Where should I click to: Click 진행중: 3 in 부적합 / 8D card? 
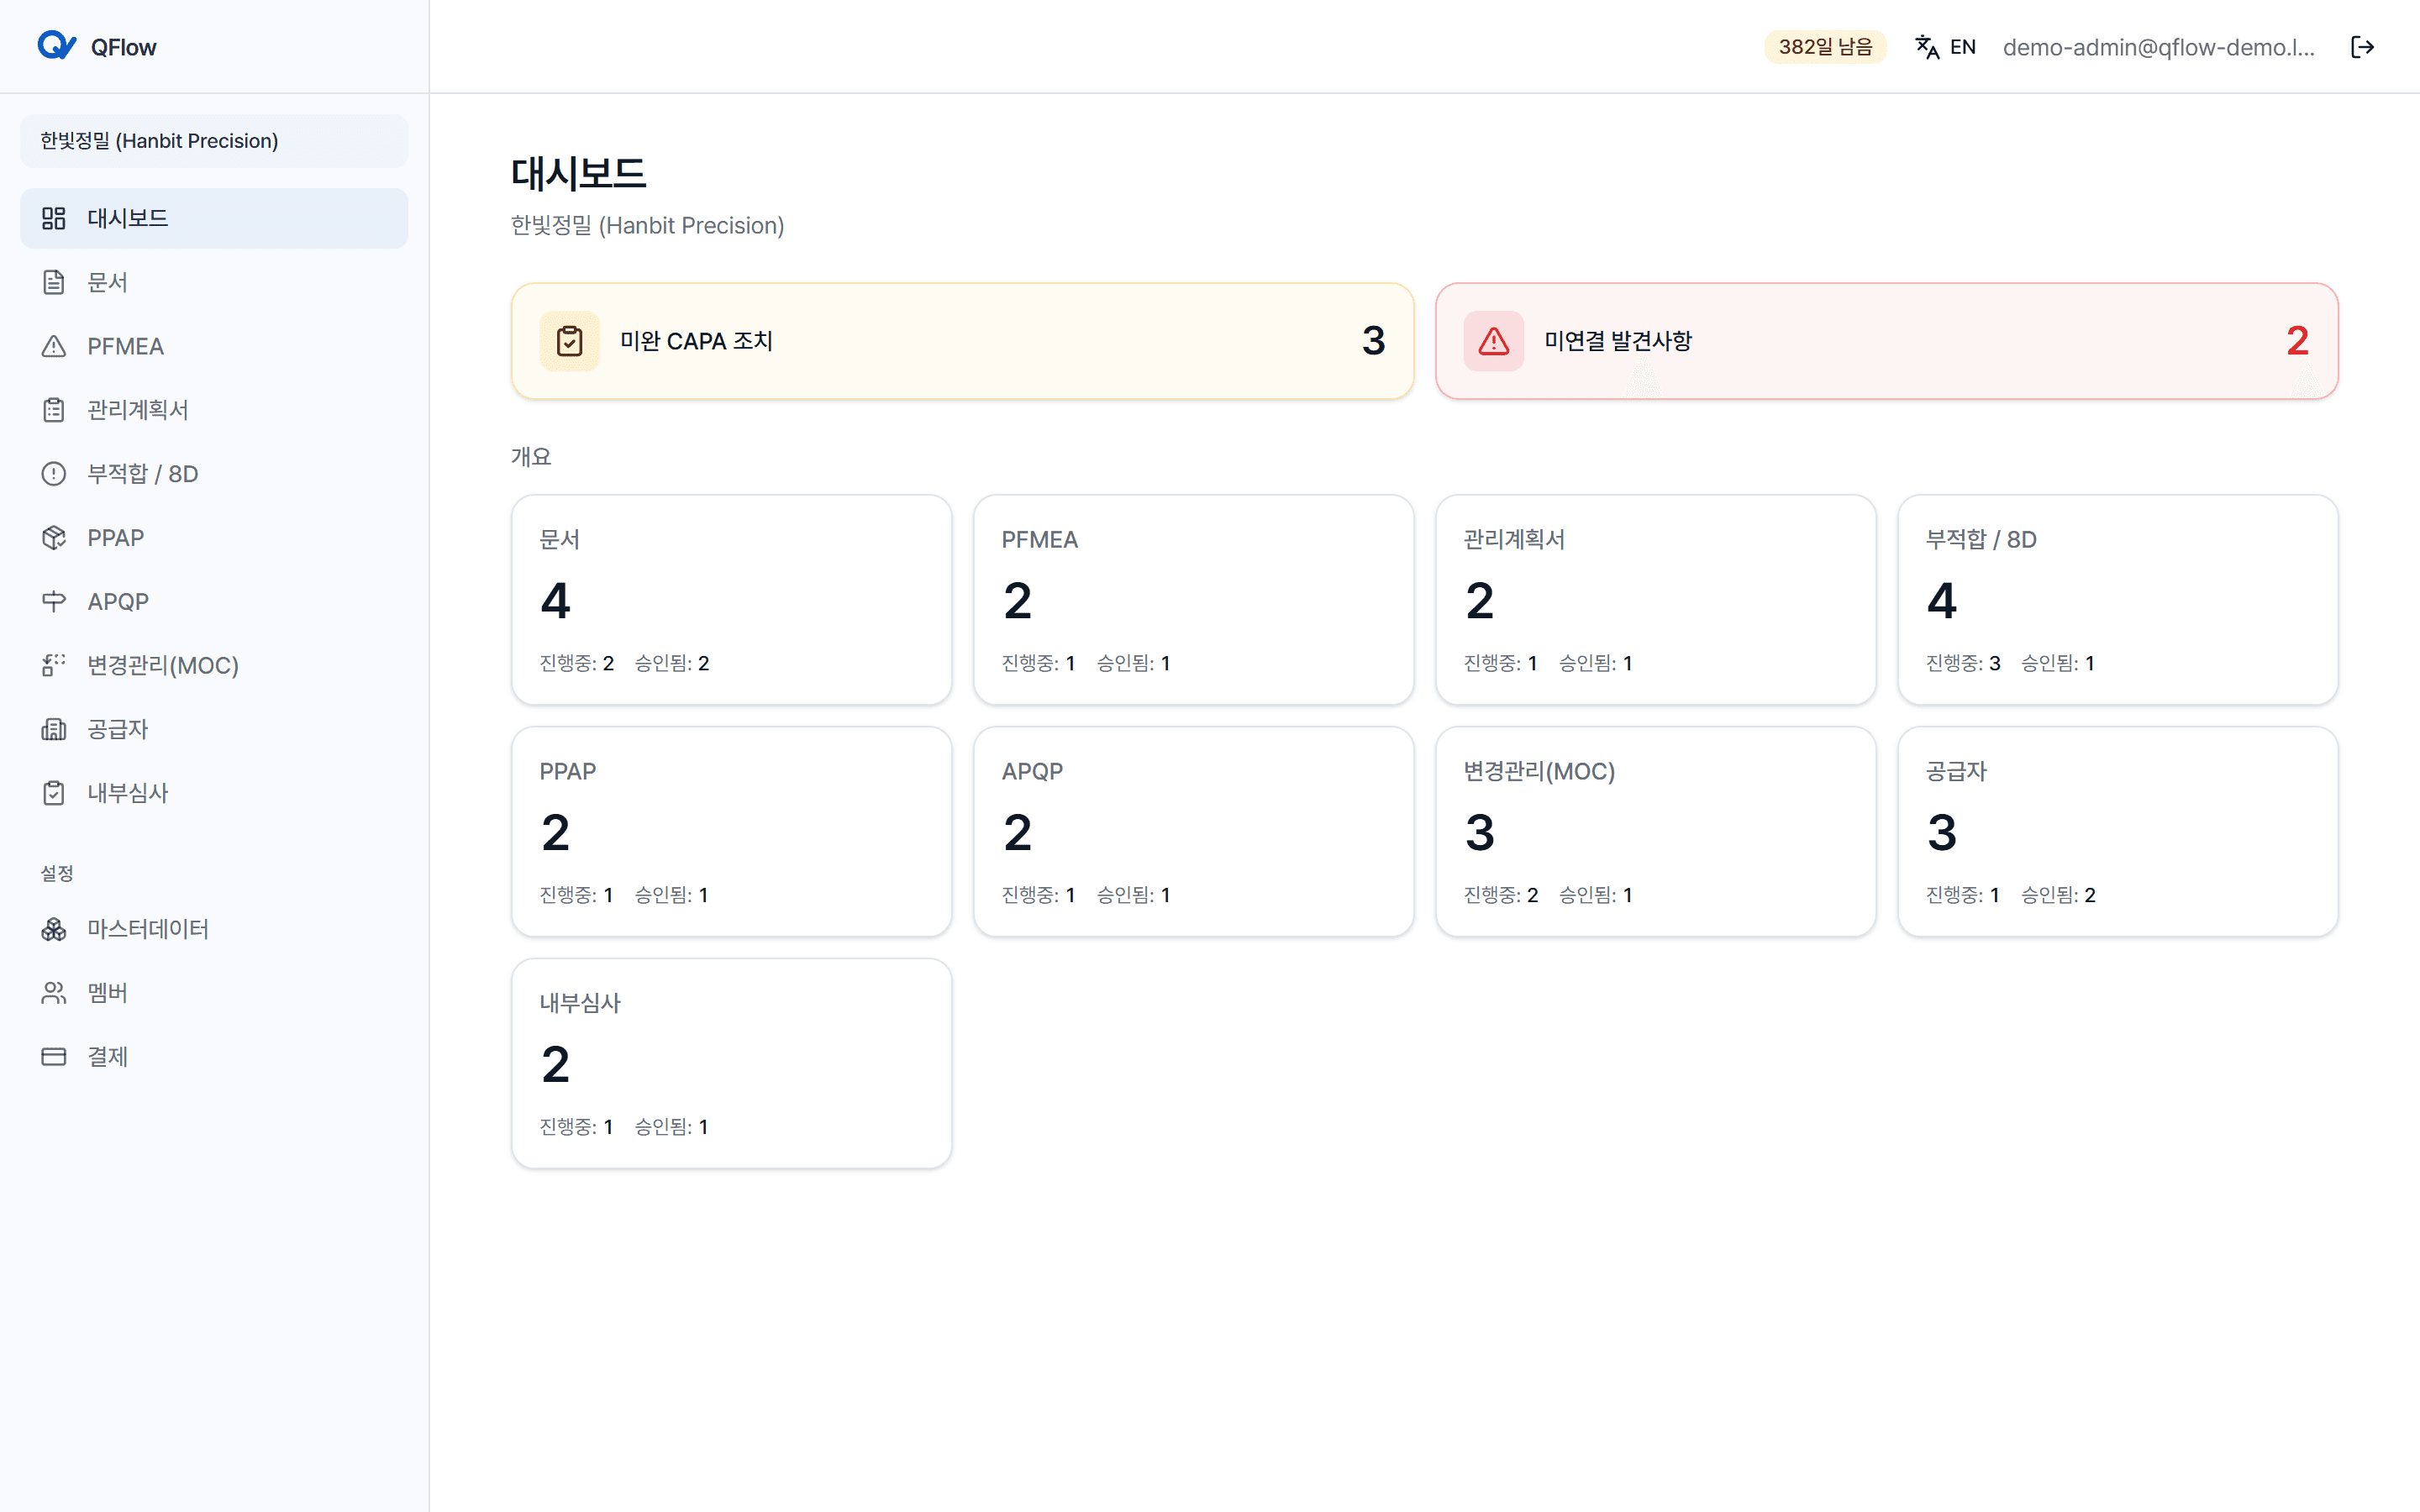(1963, 663)
